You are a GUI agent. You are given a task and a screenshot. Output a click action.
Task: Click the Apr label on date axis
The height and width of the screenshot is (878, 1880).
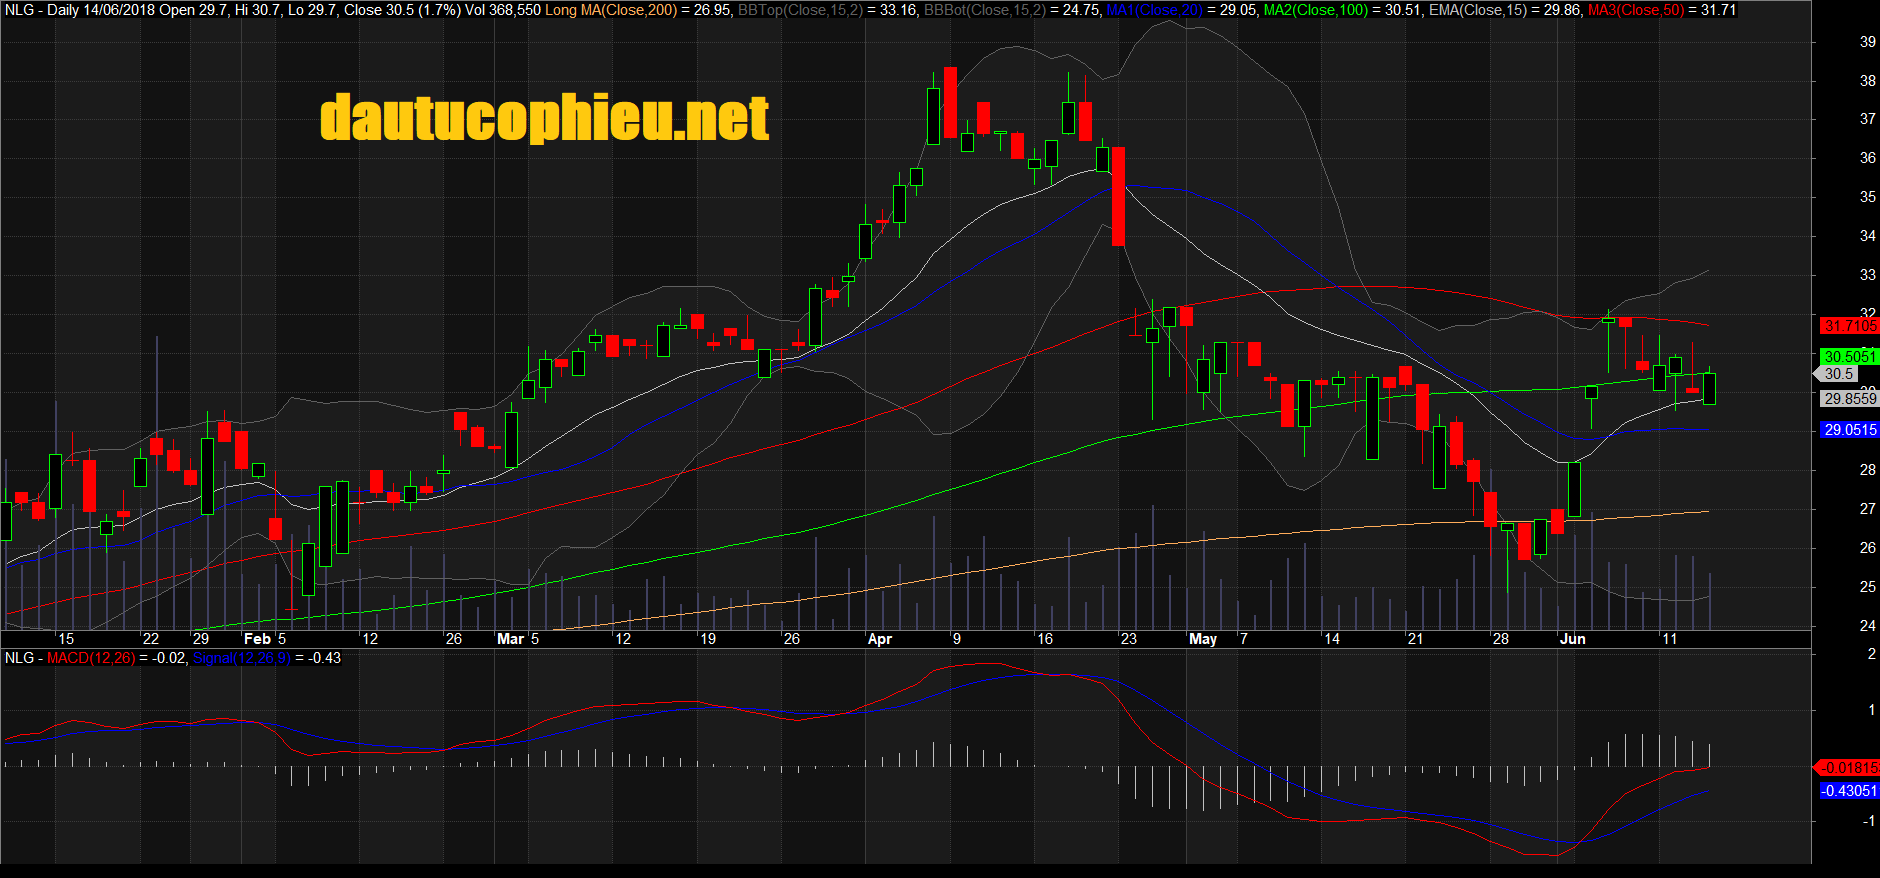click(879, 639)
